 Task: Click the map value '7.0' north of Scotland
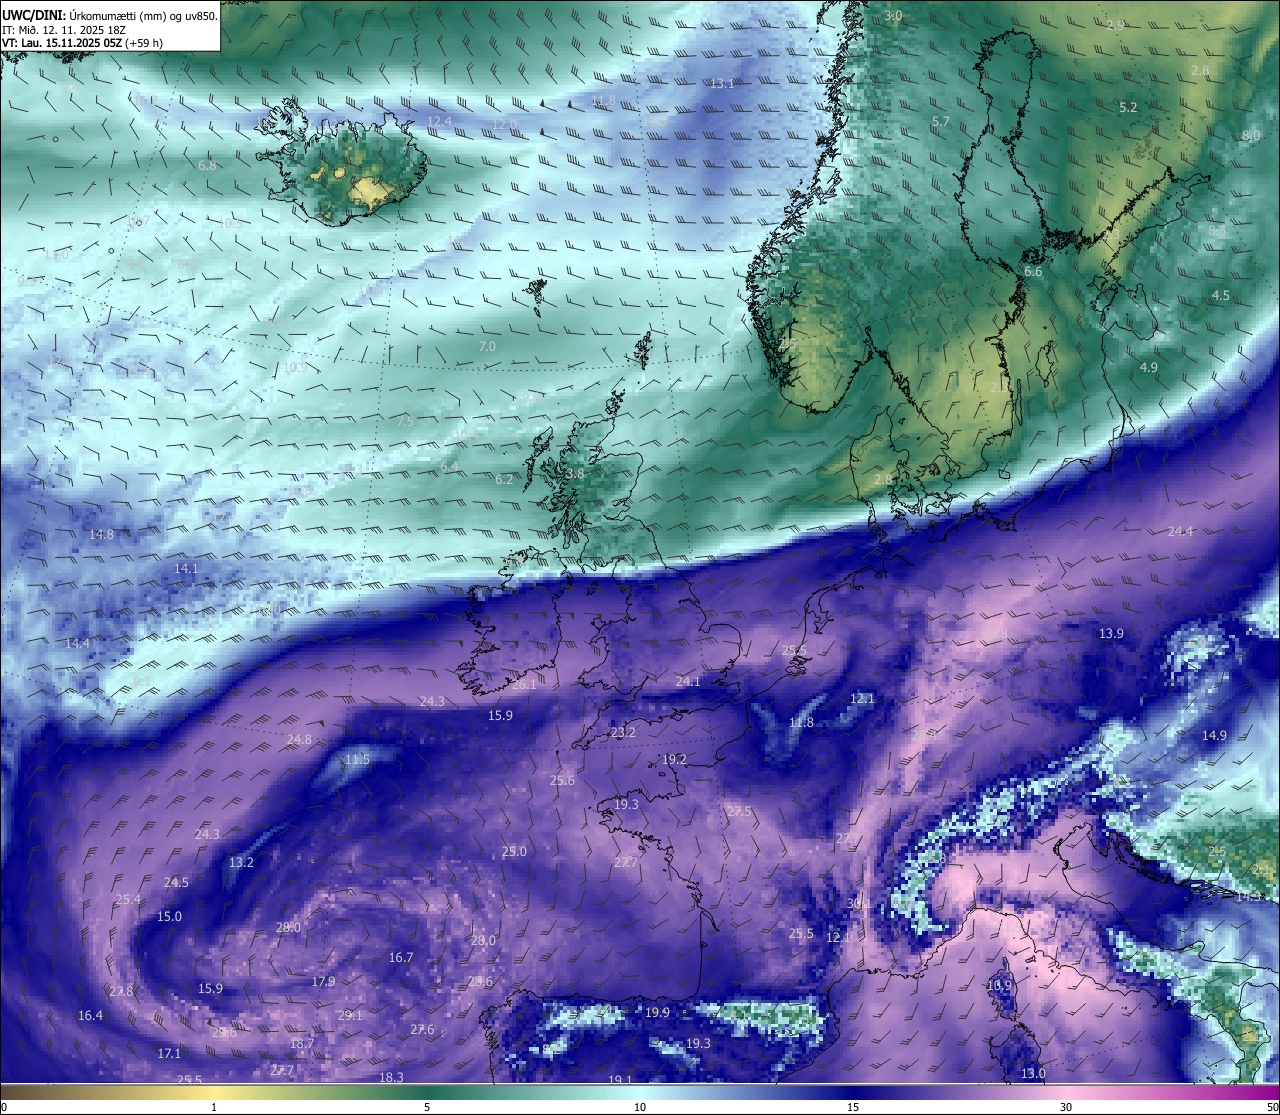[487, 346]
